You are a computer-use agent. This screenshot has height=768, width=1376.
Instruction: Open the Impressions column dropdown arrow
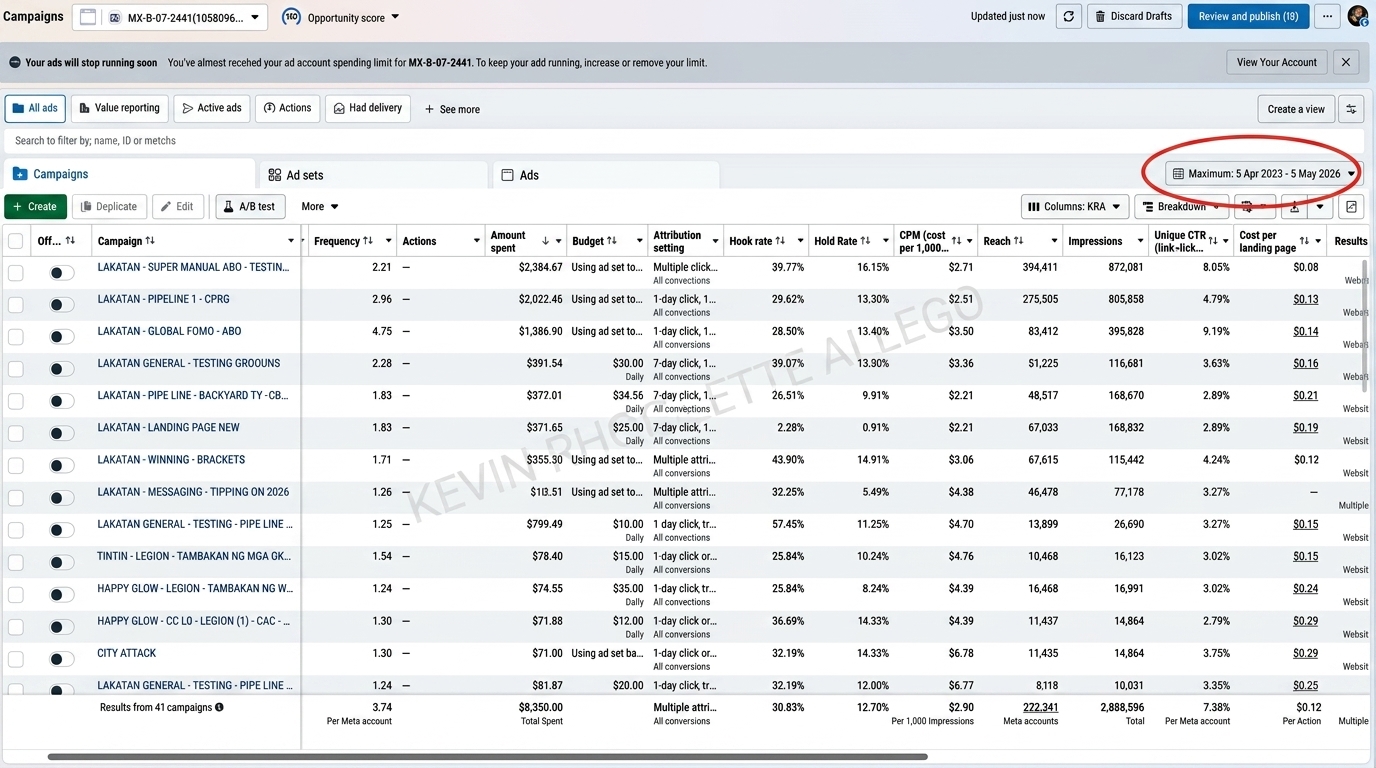[1138, 241]
